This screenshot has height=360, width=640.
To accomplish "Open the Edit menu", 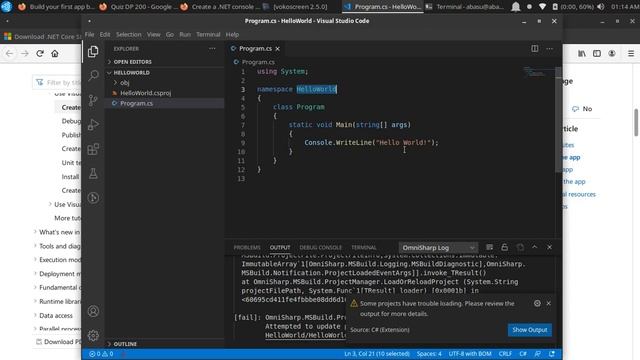I will tap(105, 35).
